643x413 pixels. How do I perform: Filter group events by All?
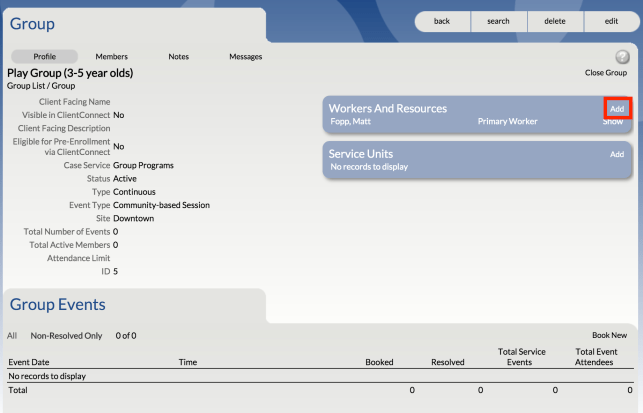[x=12, y=335]
